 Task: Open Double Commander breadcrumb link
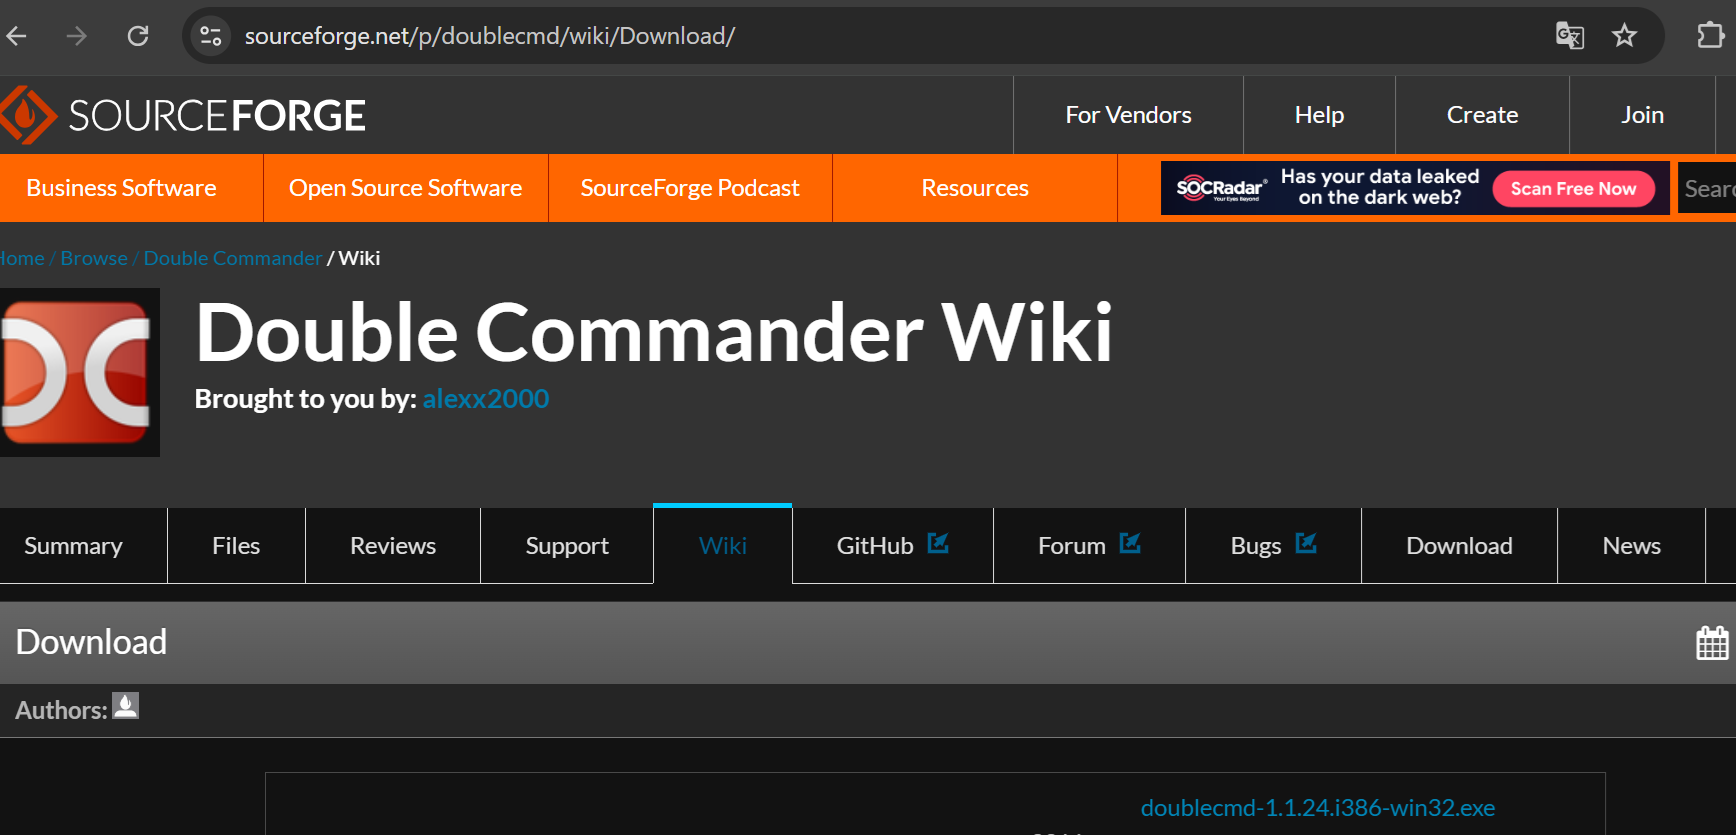pyautogui.click(x=233, y=258)
